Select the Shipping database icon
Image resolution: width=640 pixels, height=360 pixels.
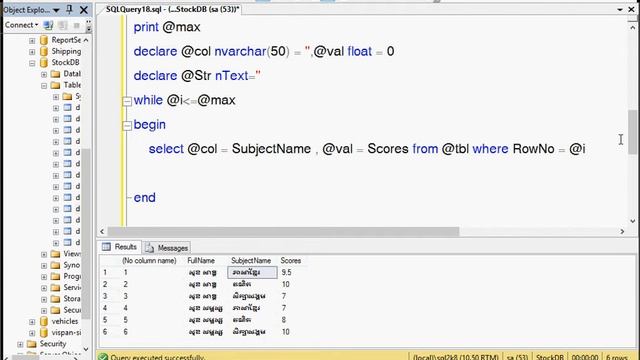tap(44, 51)
